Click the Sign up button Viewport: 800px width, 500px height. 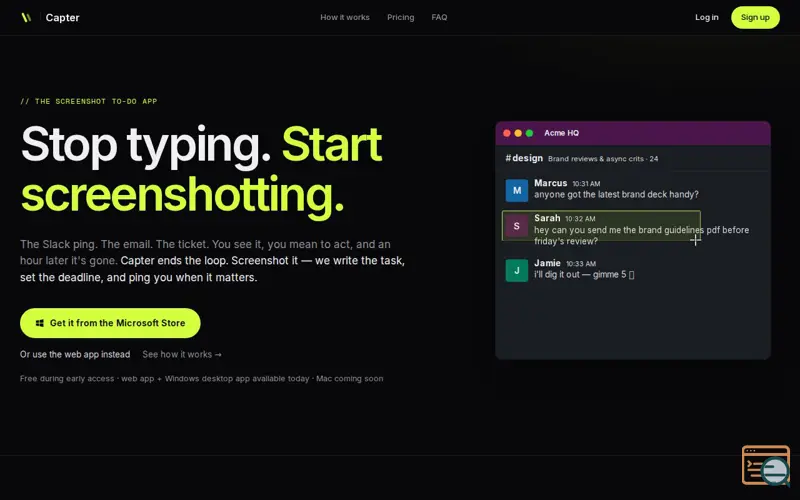[755, 17]
